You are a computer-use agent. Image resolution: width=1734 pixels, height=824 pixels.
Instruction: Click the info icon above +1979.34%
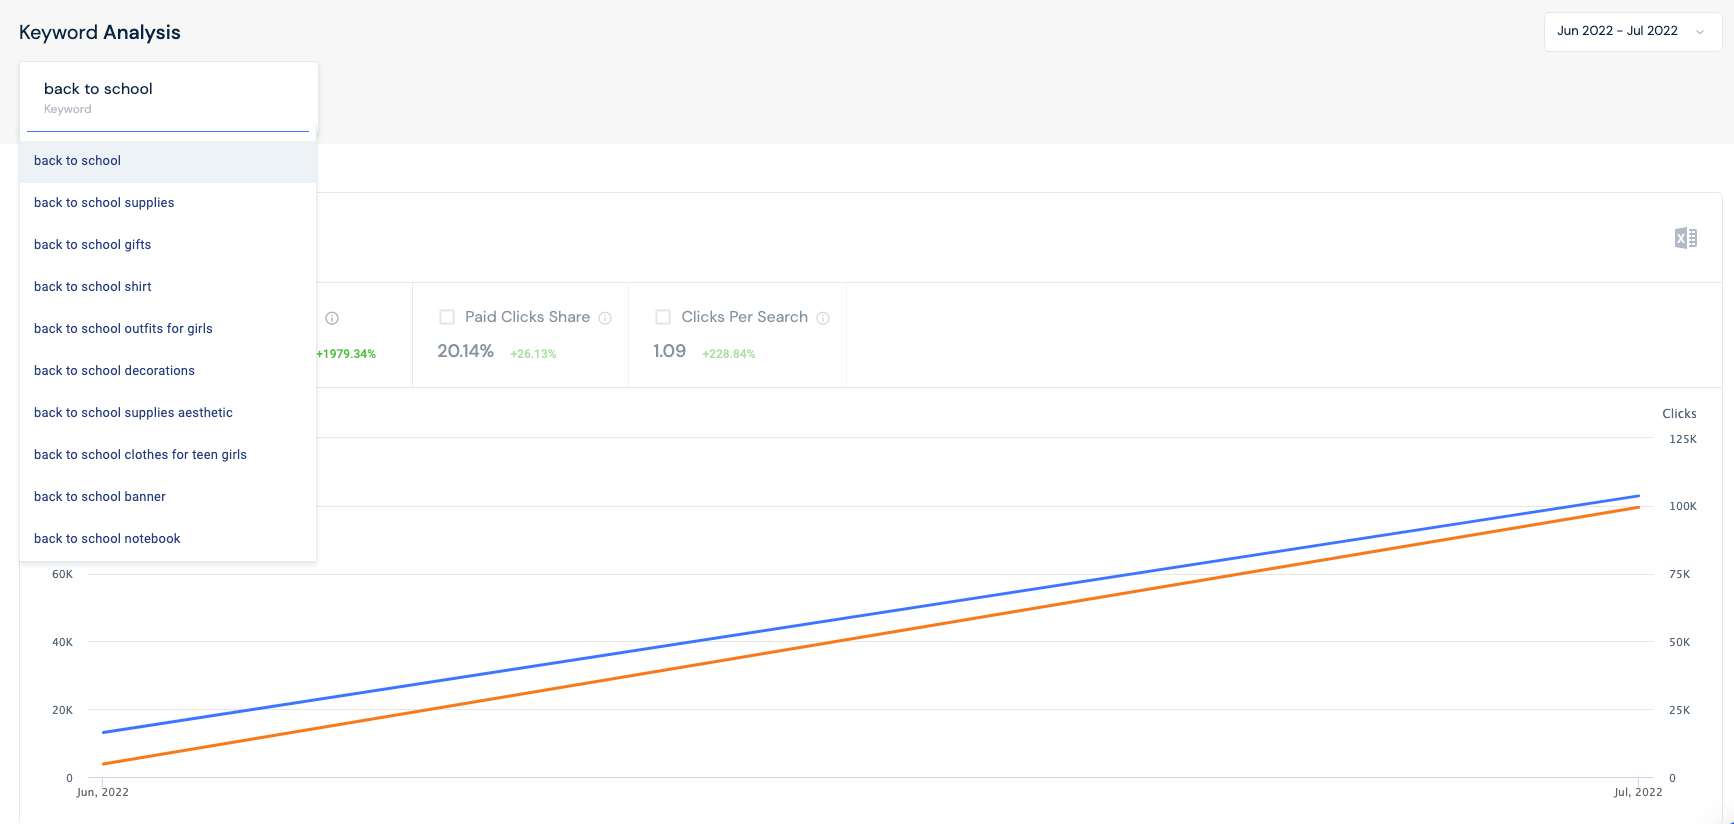pos(332,318)
